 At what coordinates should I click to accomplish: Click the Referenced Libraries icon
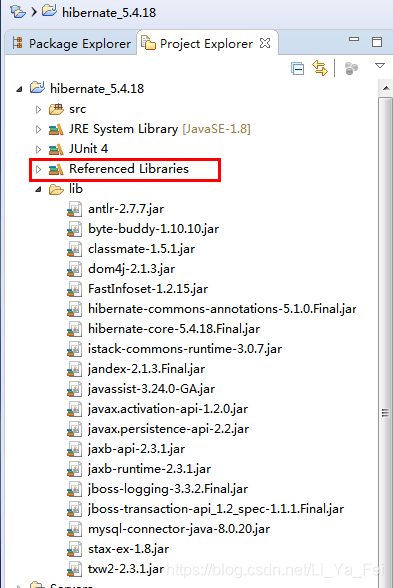click(x=56, y=170)
